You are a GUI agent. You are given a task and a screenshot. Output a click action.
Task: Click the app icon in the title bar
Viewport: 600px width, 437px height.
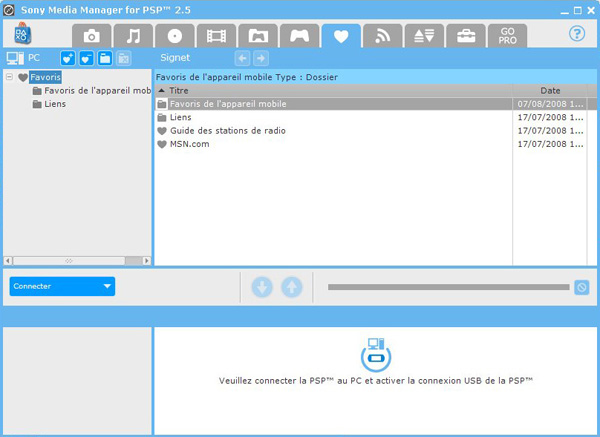[x=8, y=10]
